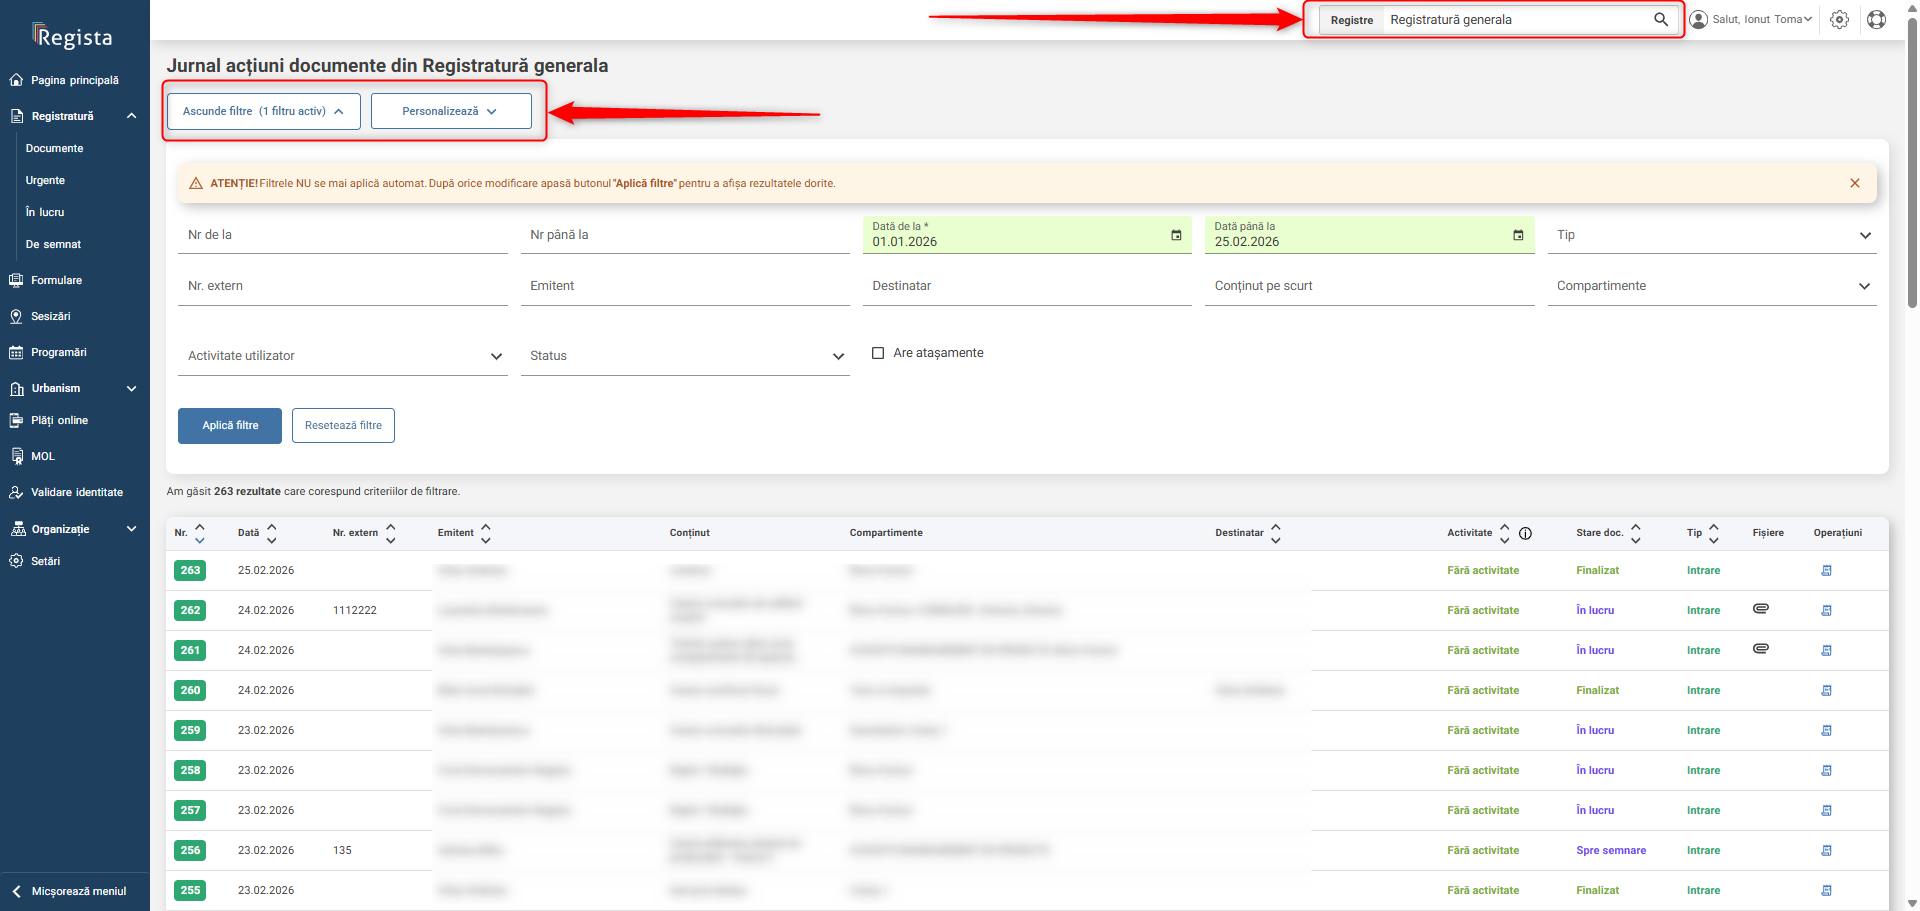This screenshot has width=1920, height=911.
Task: Open document operations for row 262
Action: 1826,610
